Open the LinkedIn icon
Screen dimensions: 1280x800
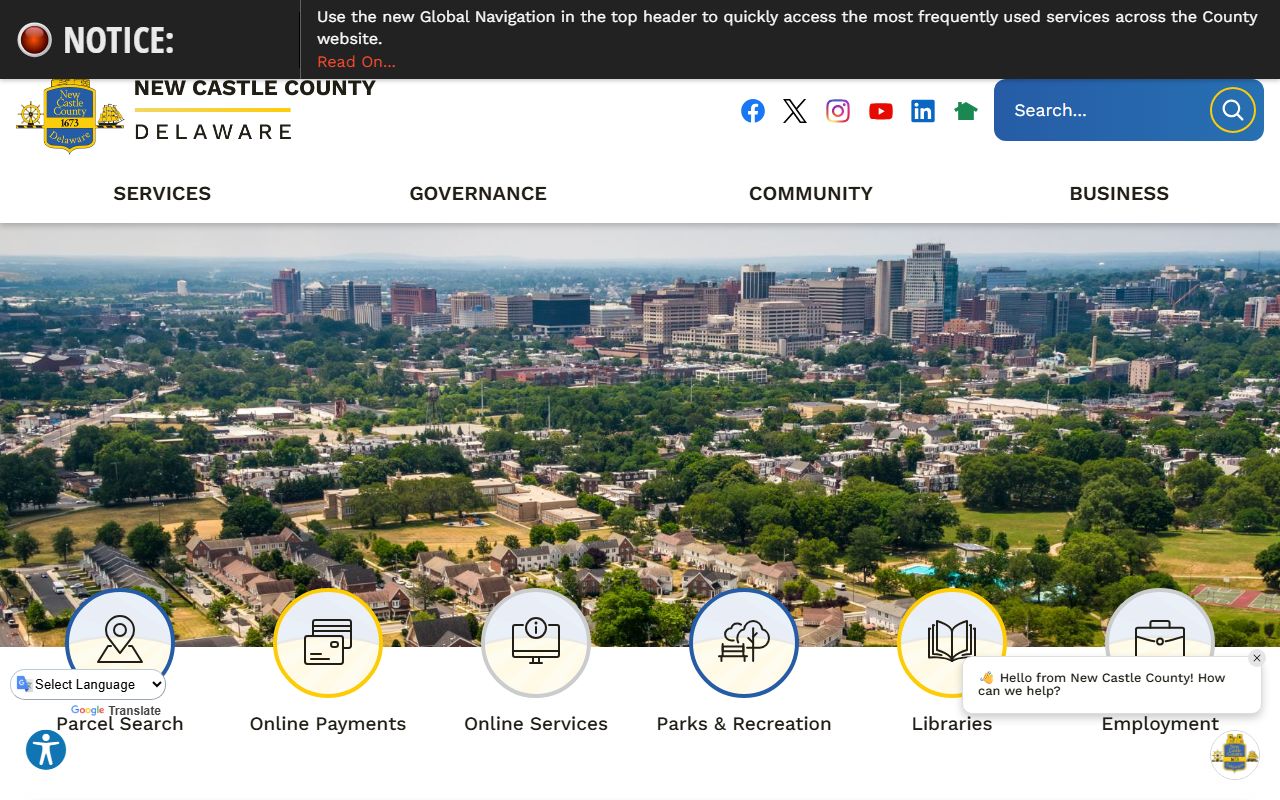click(923, 111)
